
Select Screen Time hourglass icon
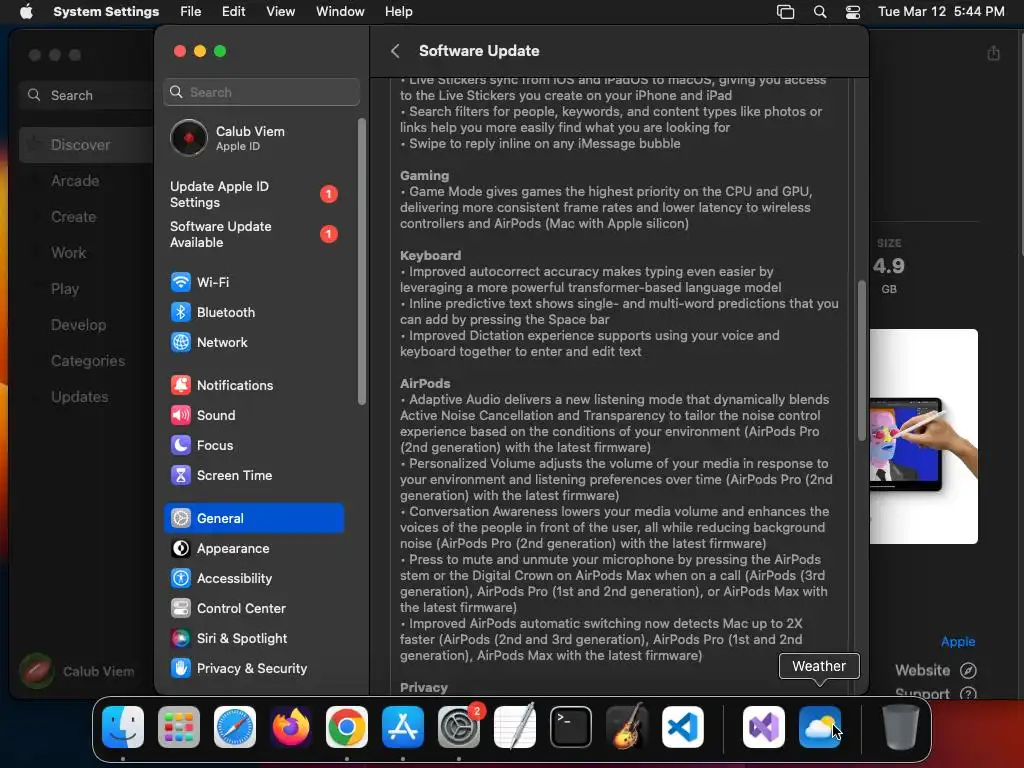181,475
